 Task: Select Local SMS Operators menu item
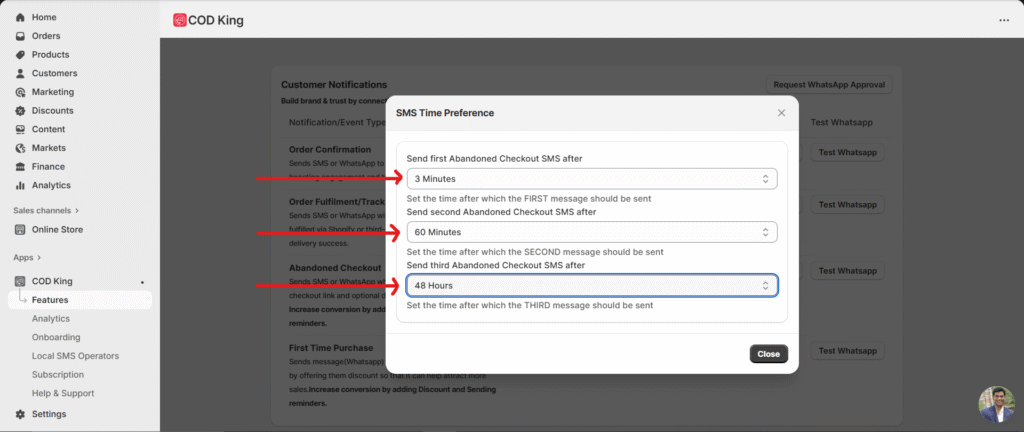coord(75,356)
